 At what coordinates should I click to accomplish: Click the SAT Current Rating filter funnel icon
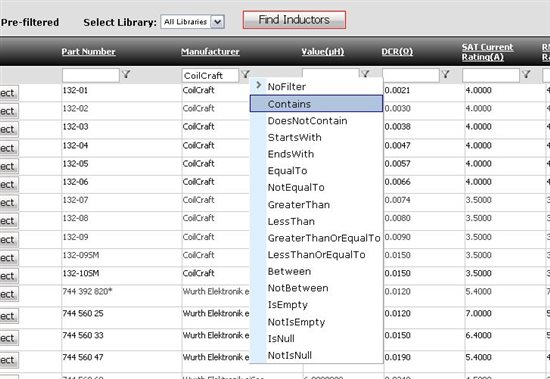tap(526, 74)
